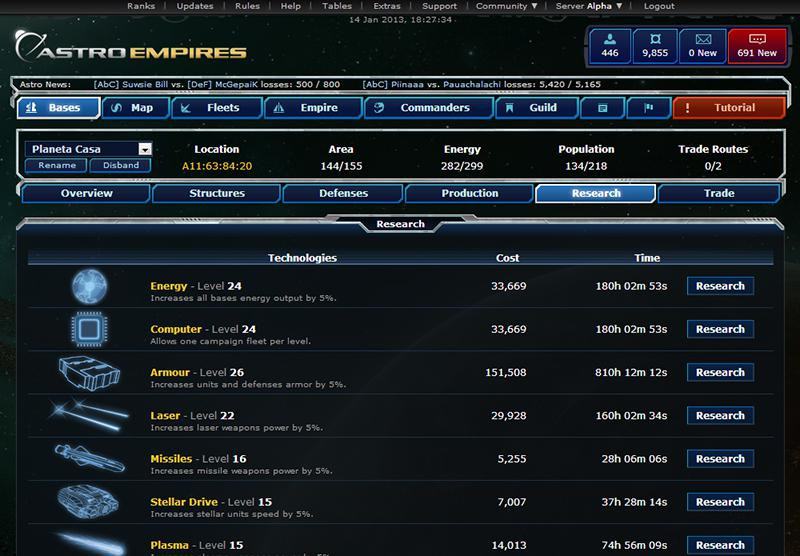Open the Commanders section
The height and width of the screenshot is (556, 800).
tap(429, 108)
